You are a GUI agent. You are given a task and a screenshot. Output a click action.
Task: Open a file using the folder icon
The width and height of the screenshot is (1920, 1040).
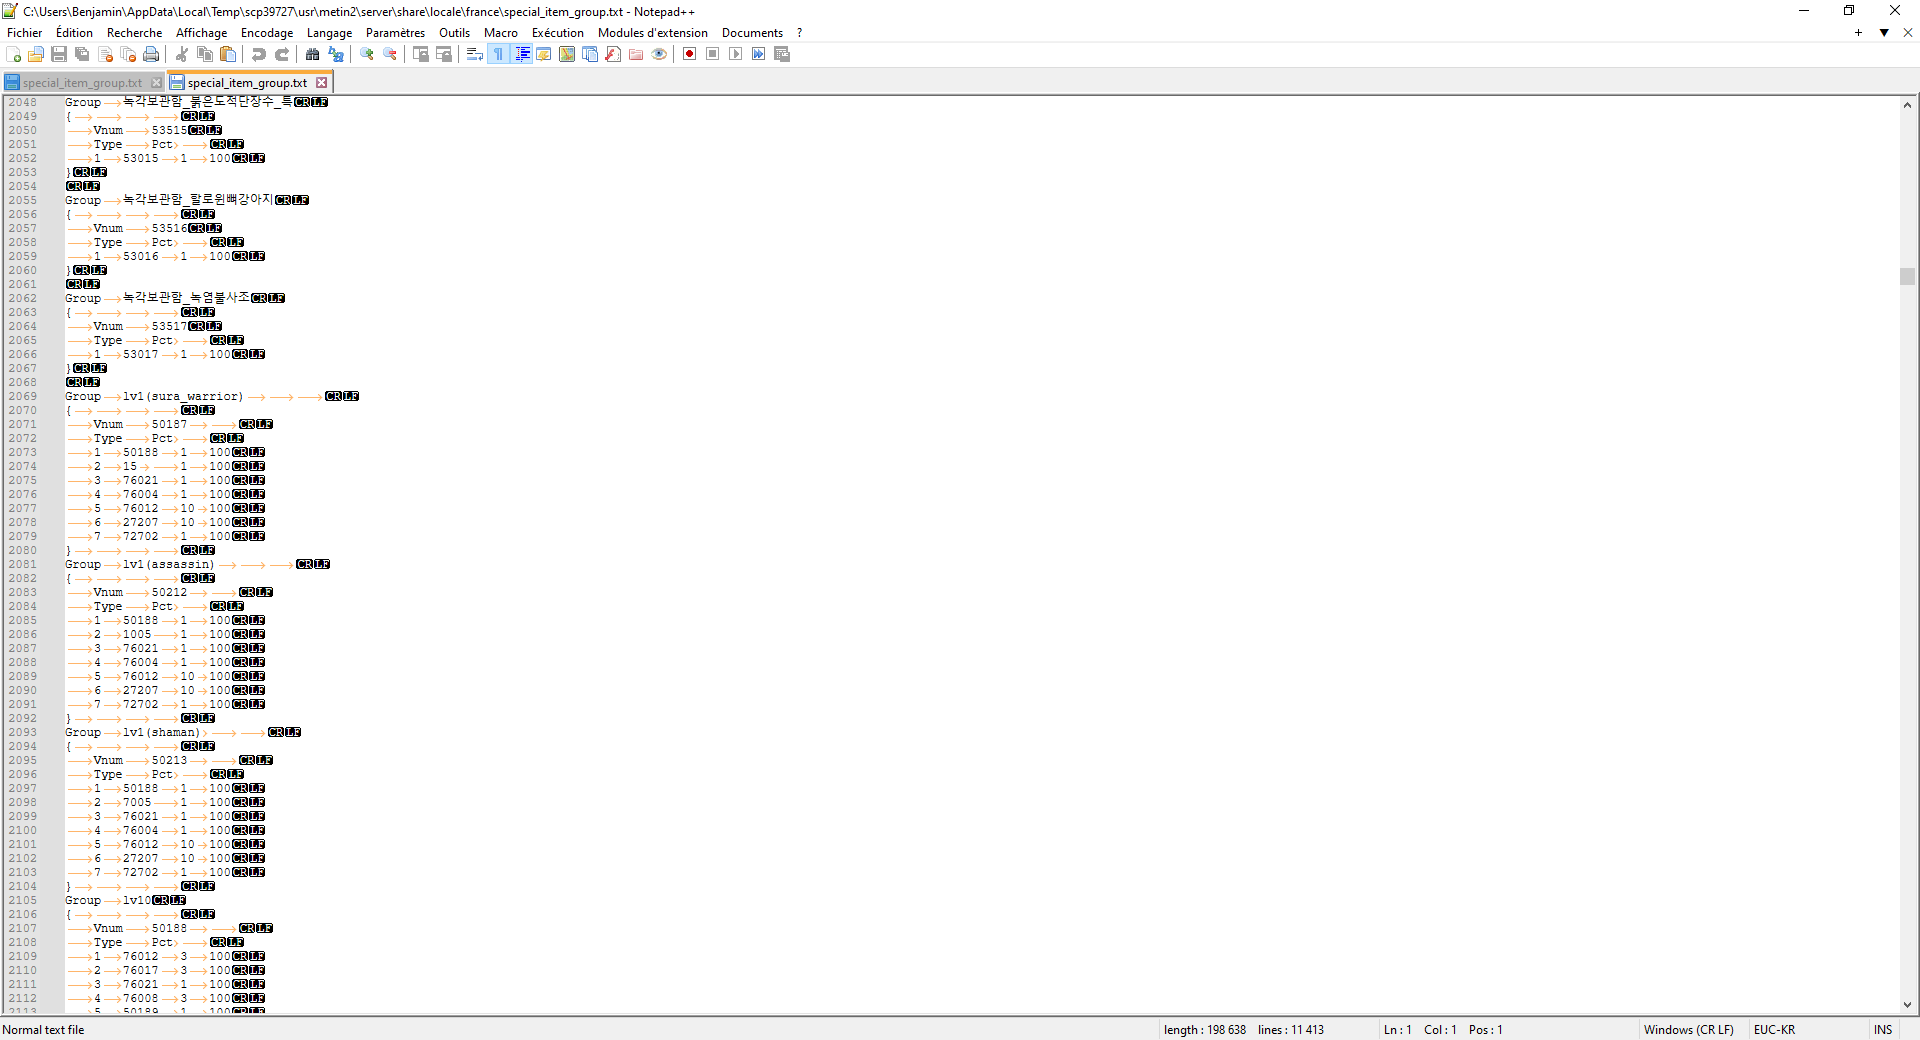(36, 54)
